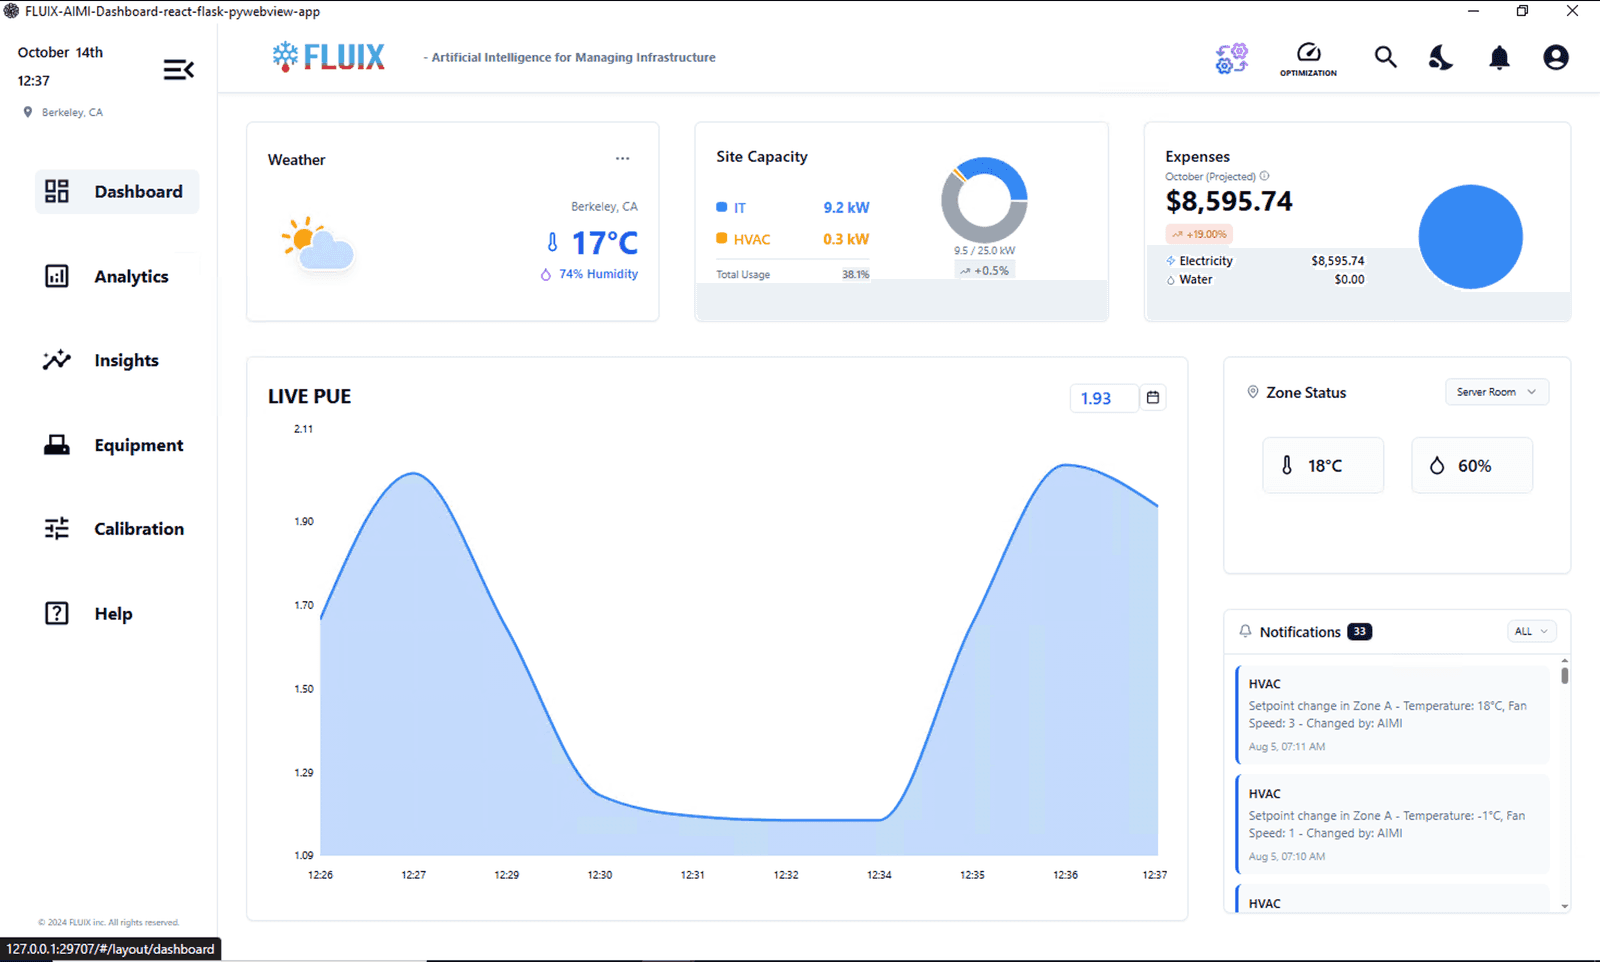
Task: Click the notifications scrollbar down arrow
Action: (1564, 906)
